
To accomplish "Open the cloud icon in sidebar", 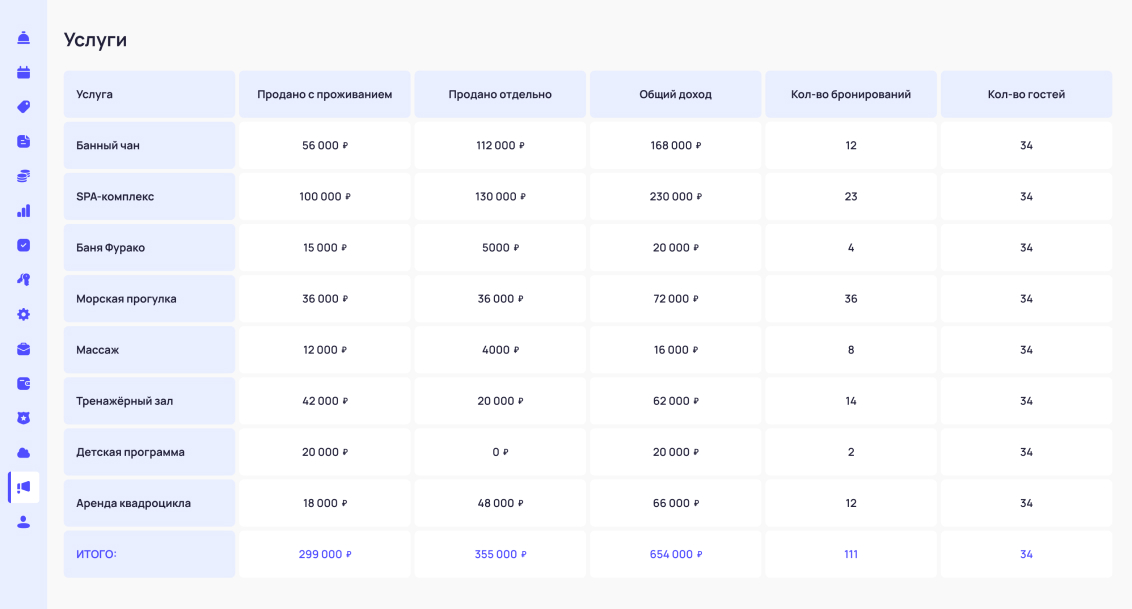I will pyautogui.click(x=23, y=453).
